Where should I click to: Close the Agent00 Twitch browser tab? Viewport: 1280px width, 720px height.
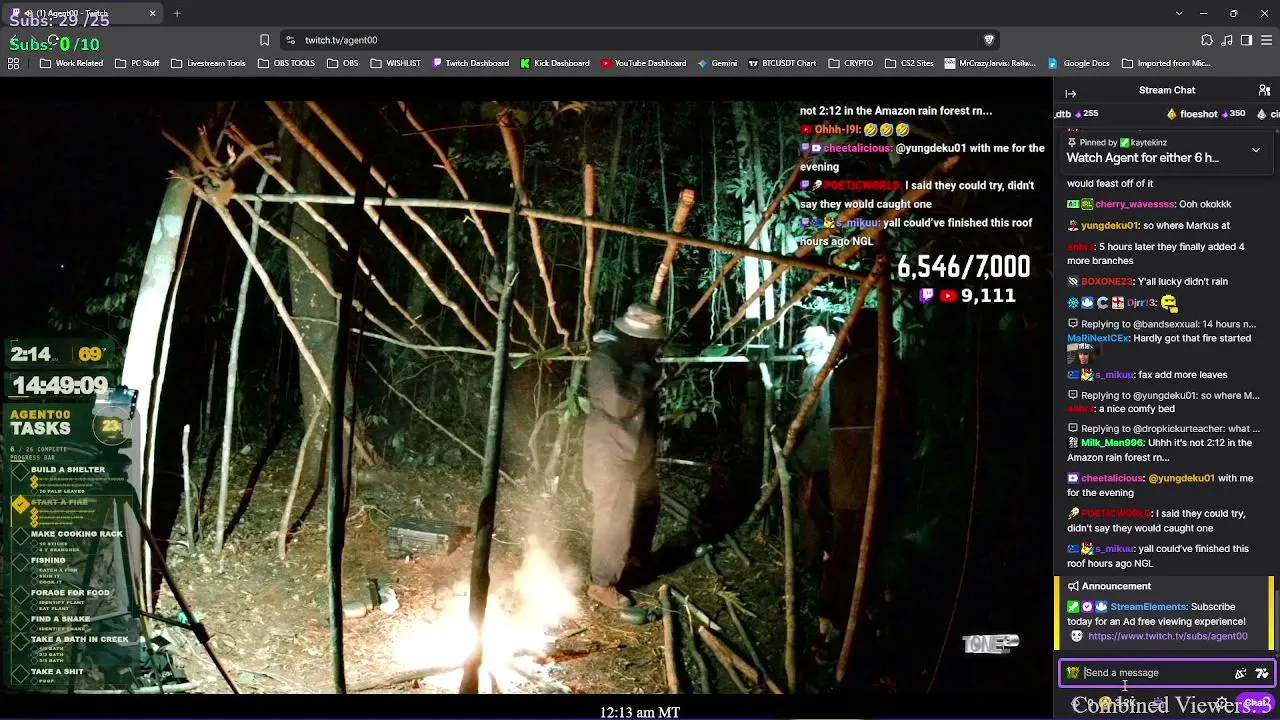pos(153,14)
